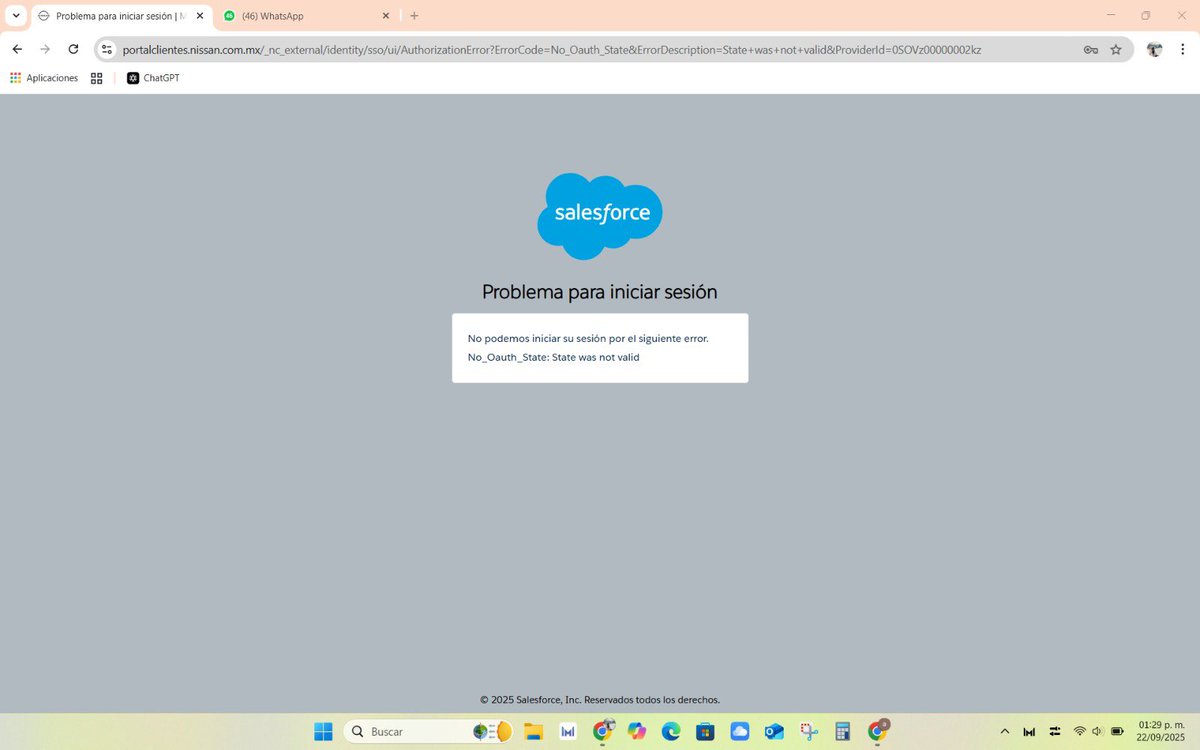Image resolution: width=1200 pixels, height=750 pixels.
Task: Open the ChatGPT bookmark
Action: [153, 78]
